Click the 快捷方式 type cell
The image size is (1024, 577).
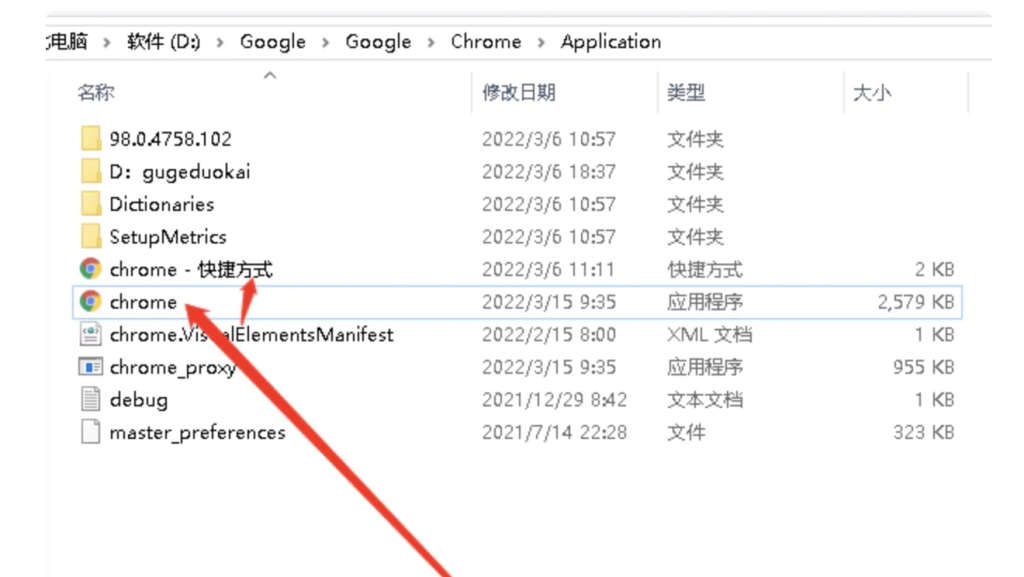click(x=705, y=270)
